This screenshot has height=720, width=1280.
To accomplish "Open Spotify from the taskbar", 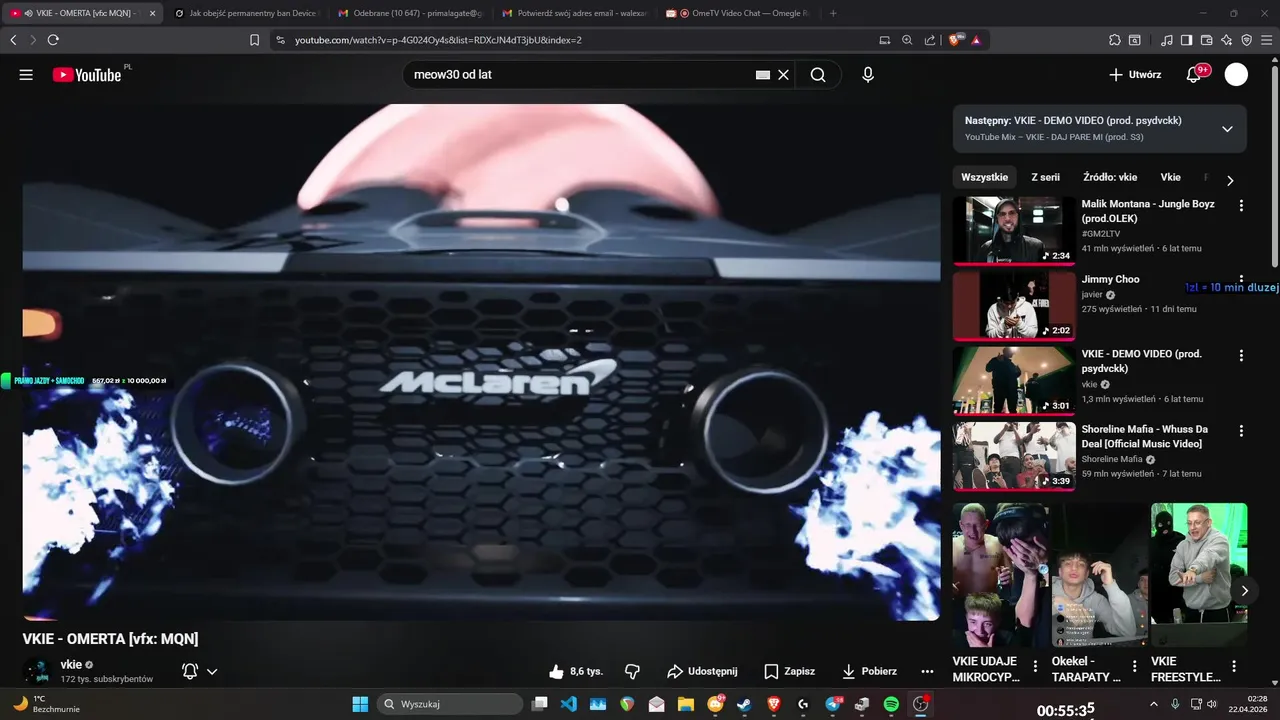I will [x=891, y=704].
